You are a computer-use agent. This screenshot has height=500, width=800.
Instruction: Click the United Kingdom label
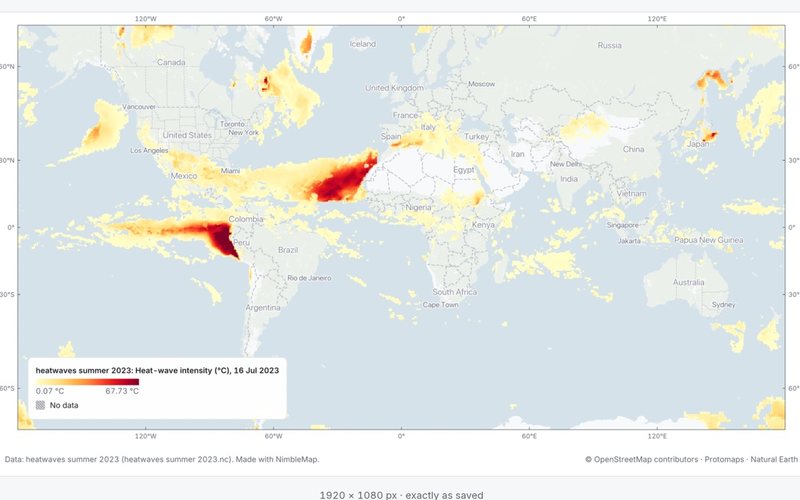coord(394,88)
